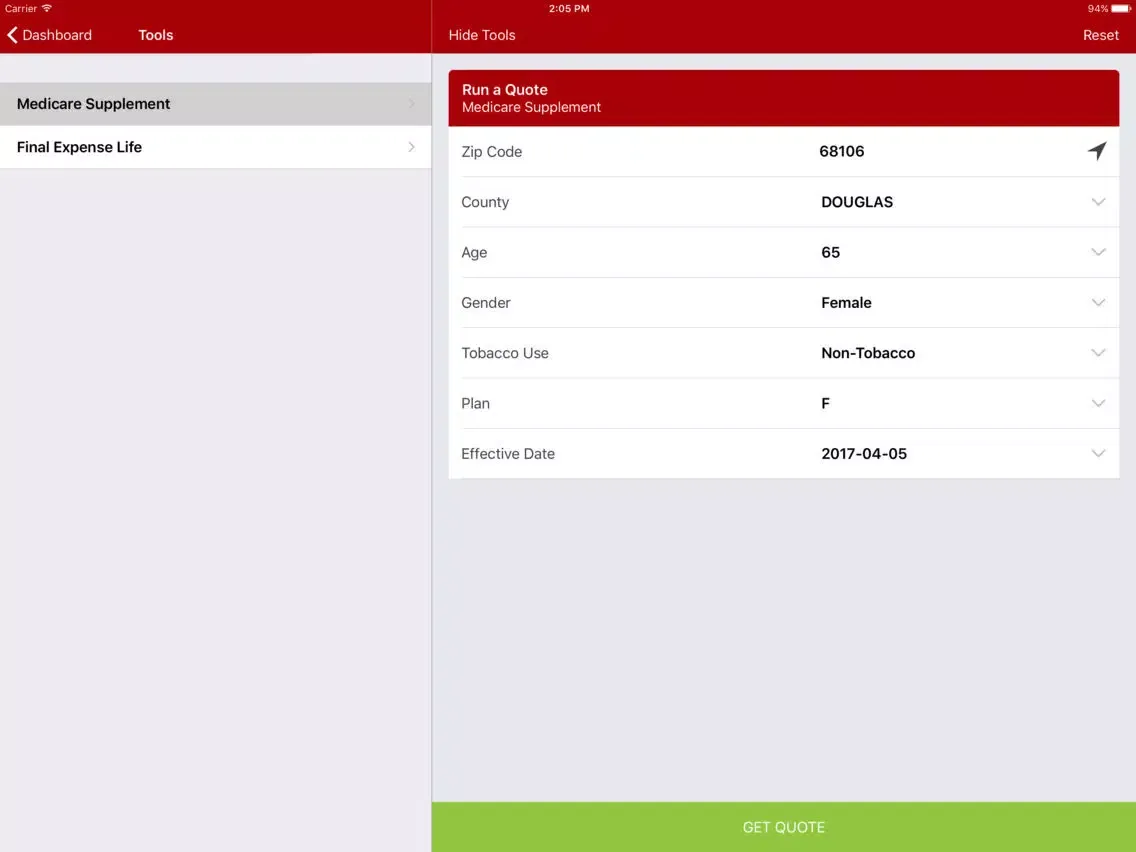The image size is (1136, 852).
Task: Tap the 2:05 PM clock
Action: [x=569, y=9]
